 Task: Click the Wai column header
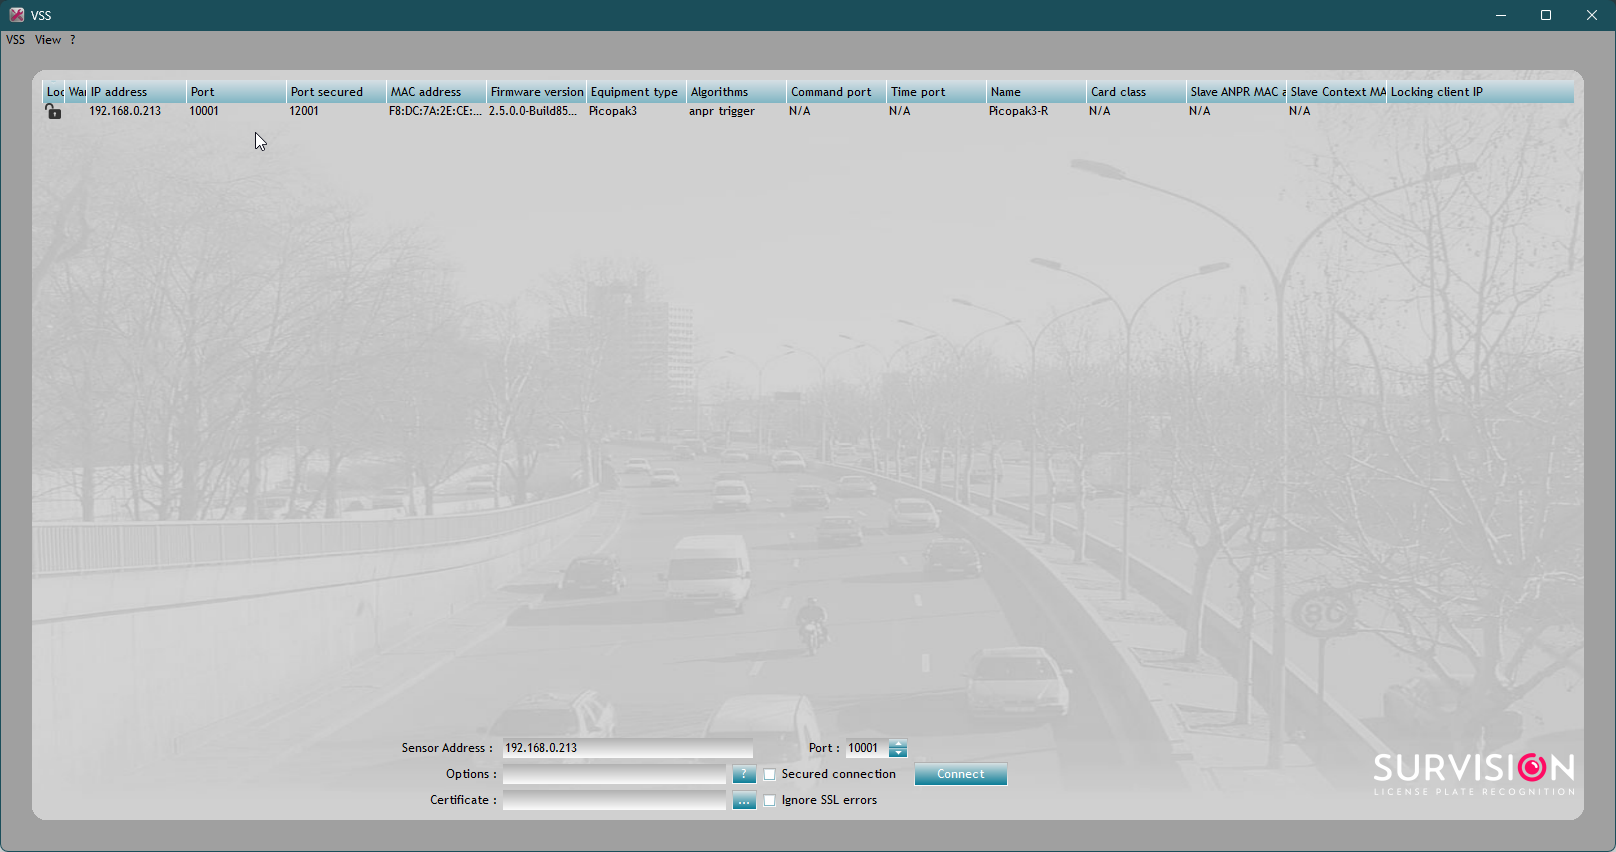tap(76, 92)
